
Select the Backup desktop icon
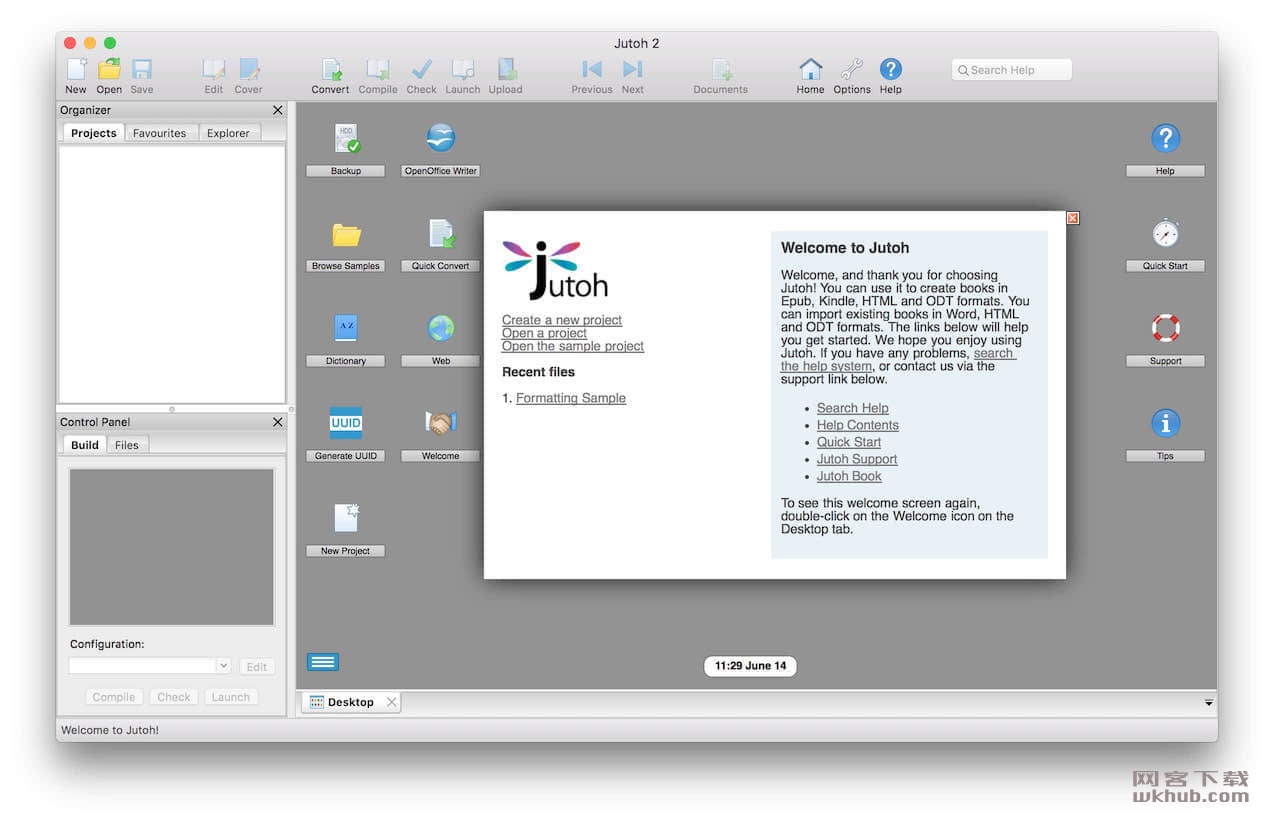pyautogui.click(x=346, y=139)
